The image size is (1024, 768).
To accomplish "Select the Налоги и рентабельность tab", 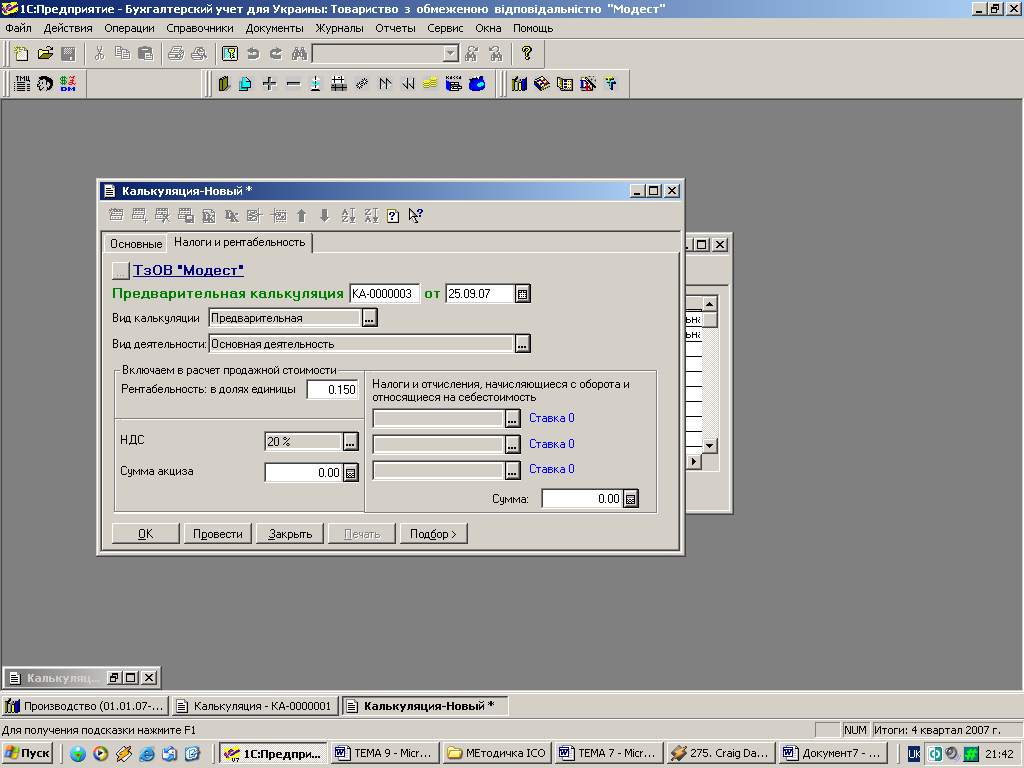I will 240,242.
